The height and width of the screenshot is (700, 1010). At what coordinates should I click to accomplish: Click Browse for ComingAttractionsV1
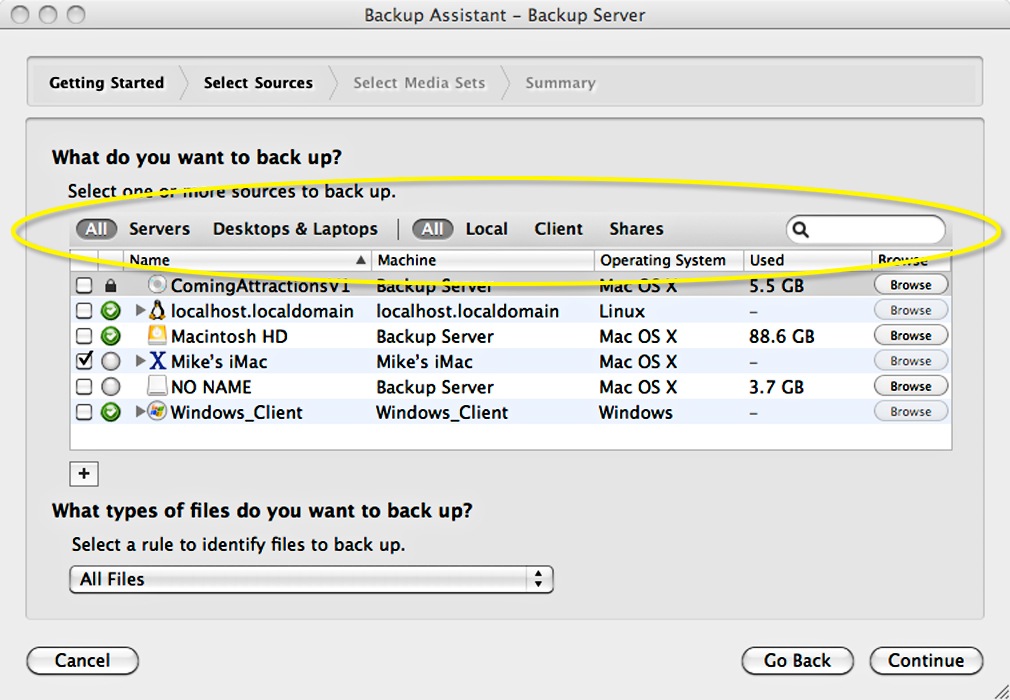click(x=911, y=285)
